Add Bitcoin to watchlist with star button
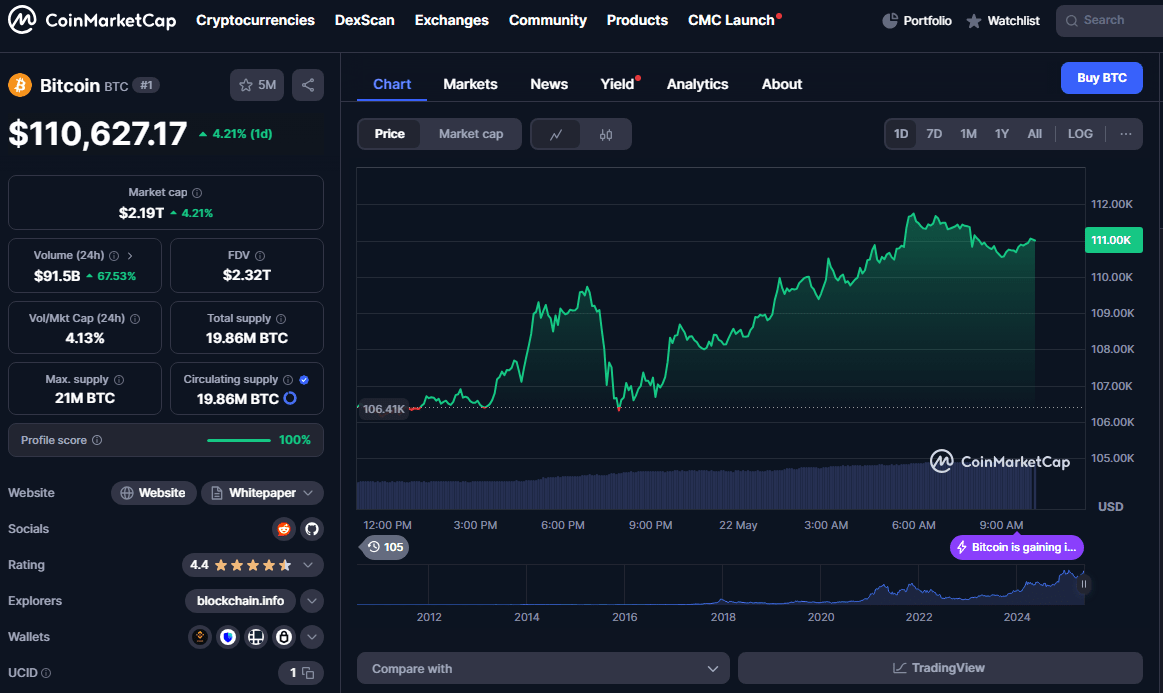Screen dimensions: 1163x693 click(257, 85)
